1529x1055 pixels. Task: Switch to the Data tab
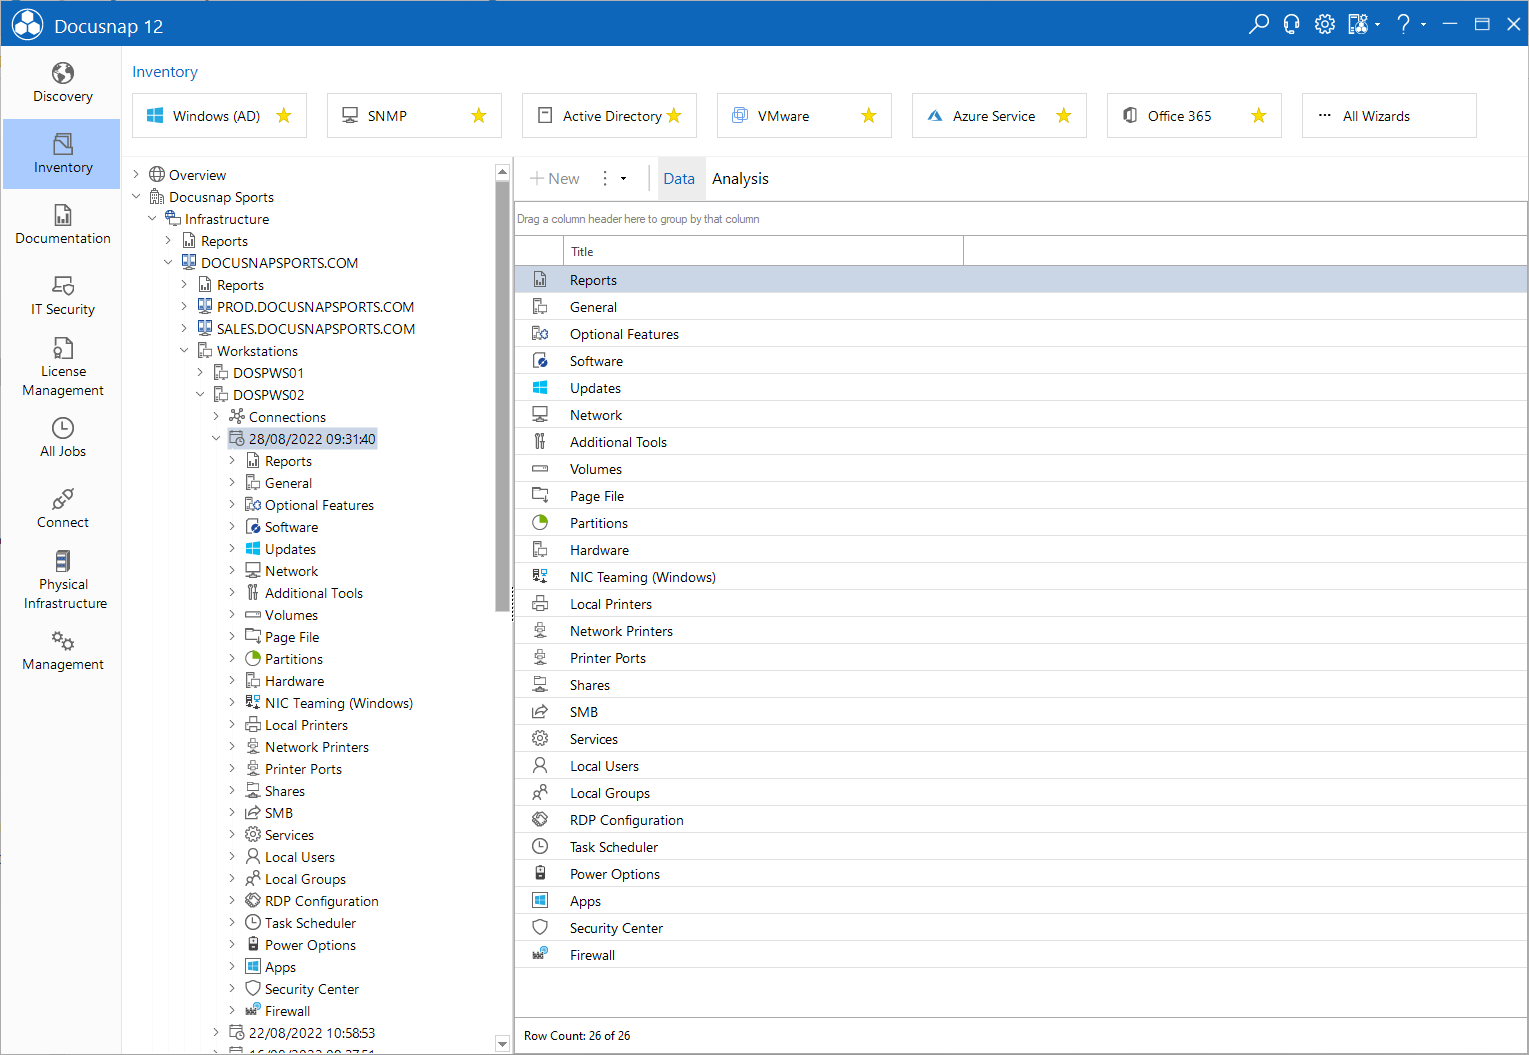point(679,179)
